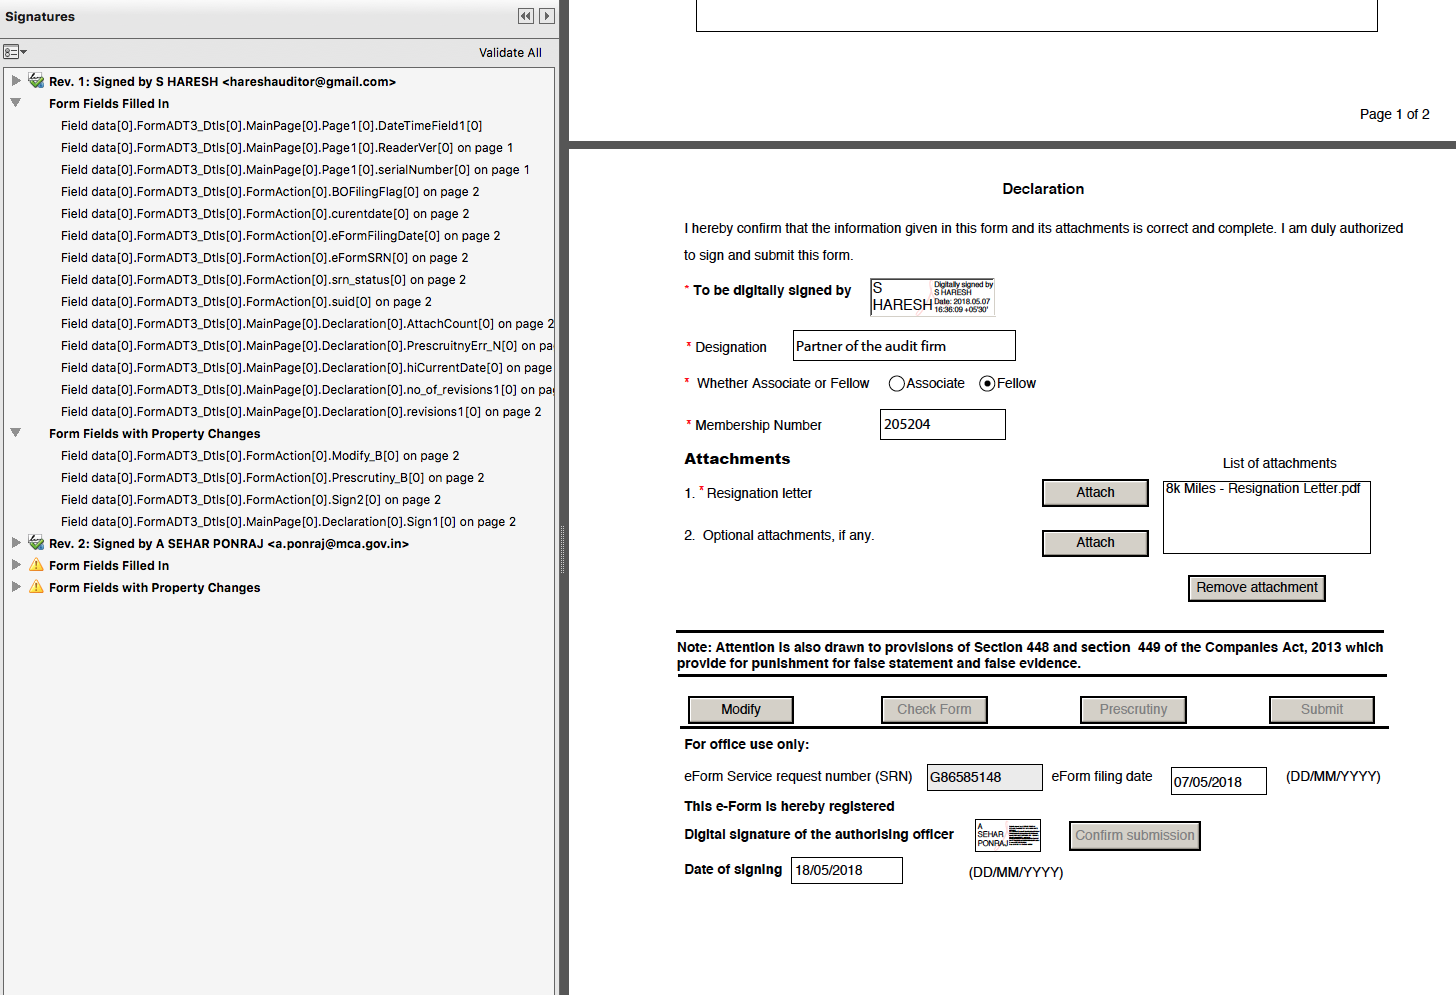Click Attach for Resignation letter
The image size is (1456, 995).
click(x=1095, y=493)
